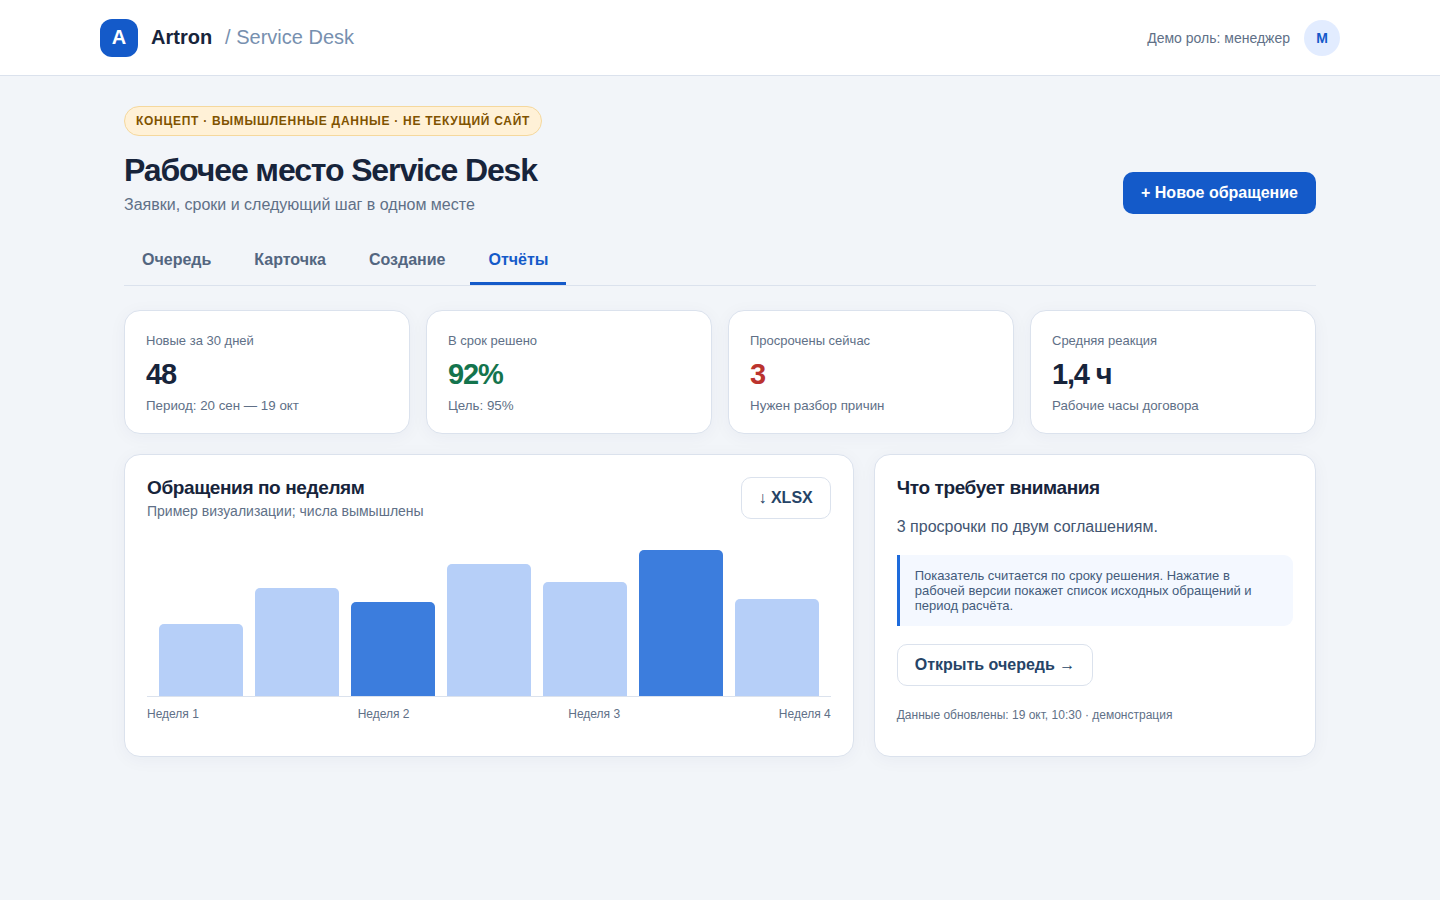Click the Обращения по неделям heading
Viewport: 1440px width, 900px height.
(x=256, y=488)
